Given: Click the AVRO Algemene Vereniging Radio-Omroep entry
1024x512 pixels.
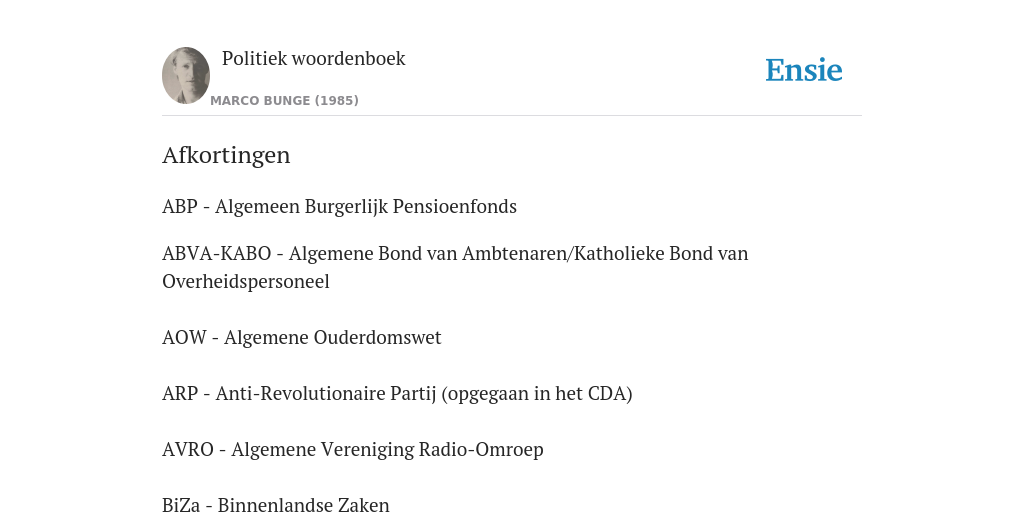Looking at the screenshot, I should pos(353,450).
